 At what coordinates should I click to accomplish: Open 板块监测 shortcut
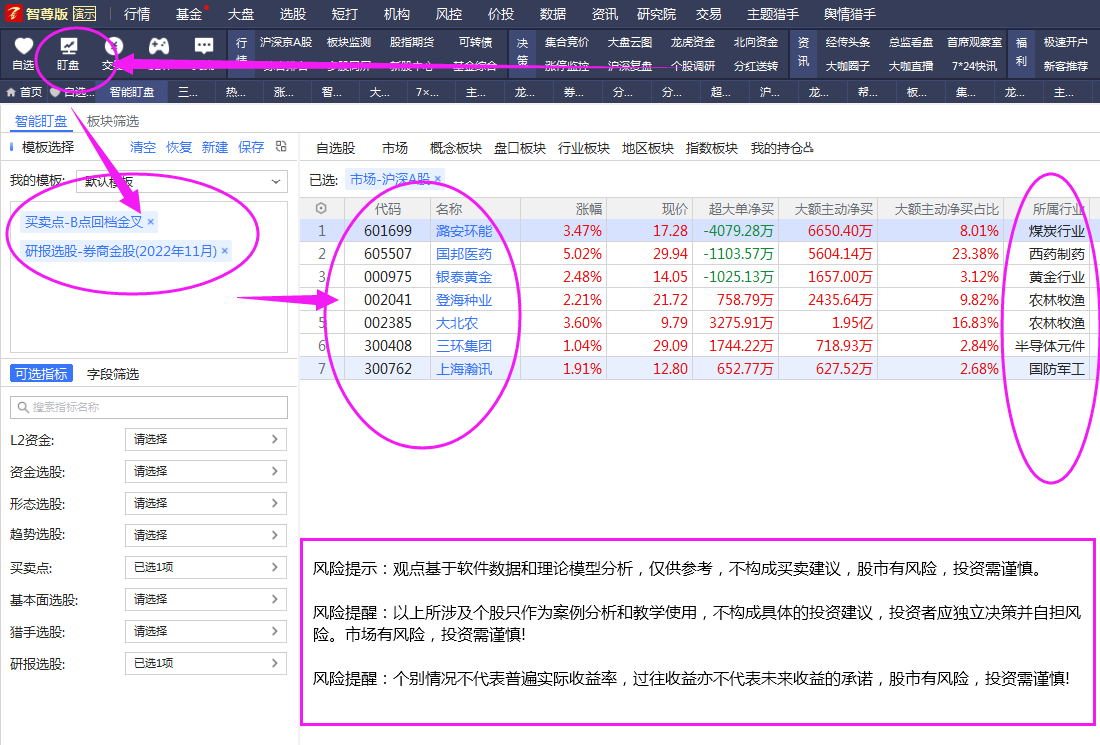click(x=349, y=42)
